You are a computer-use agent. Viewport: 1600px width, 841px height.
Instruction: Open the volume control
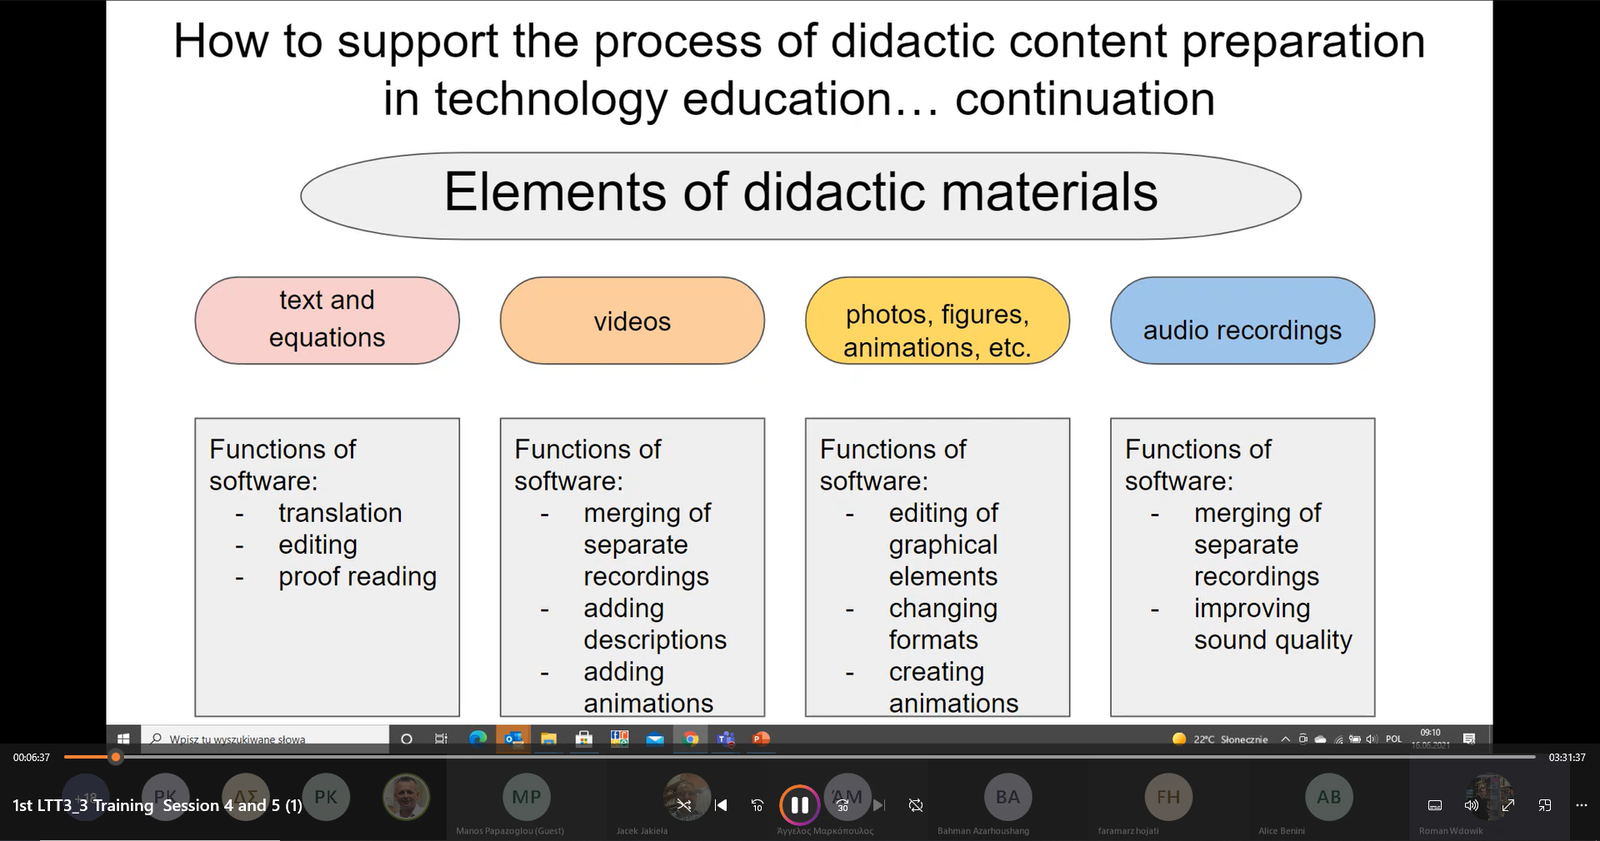tap(1471, 805)
